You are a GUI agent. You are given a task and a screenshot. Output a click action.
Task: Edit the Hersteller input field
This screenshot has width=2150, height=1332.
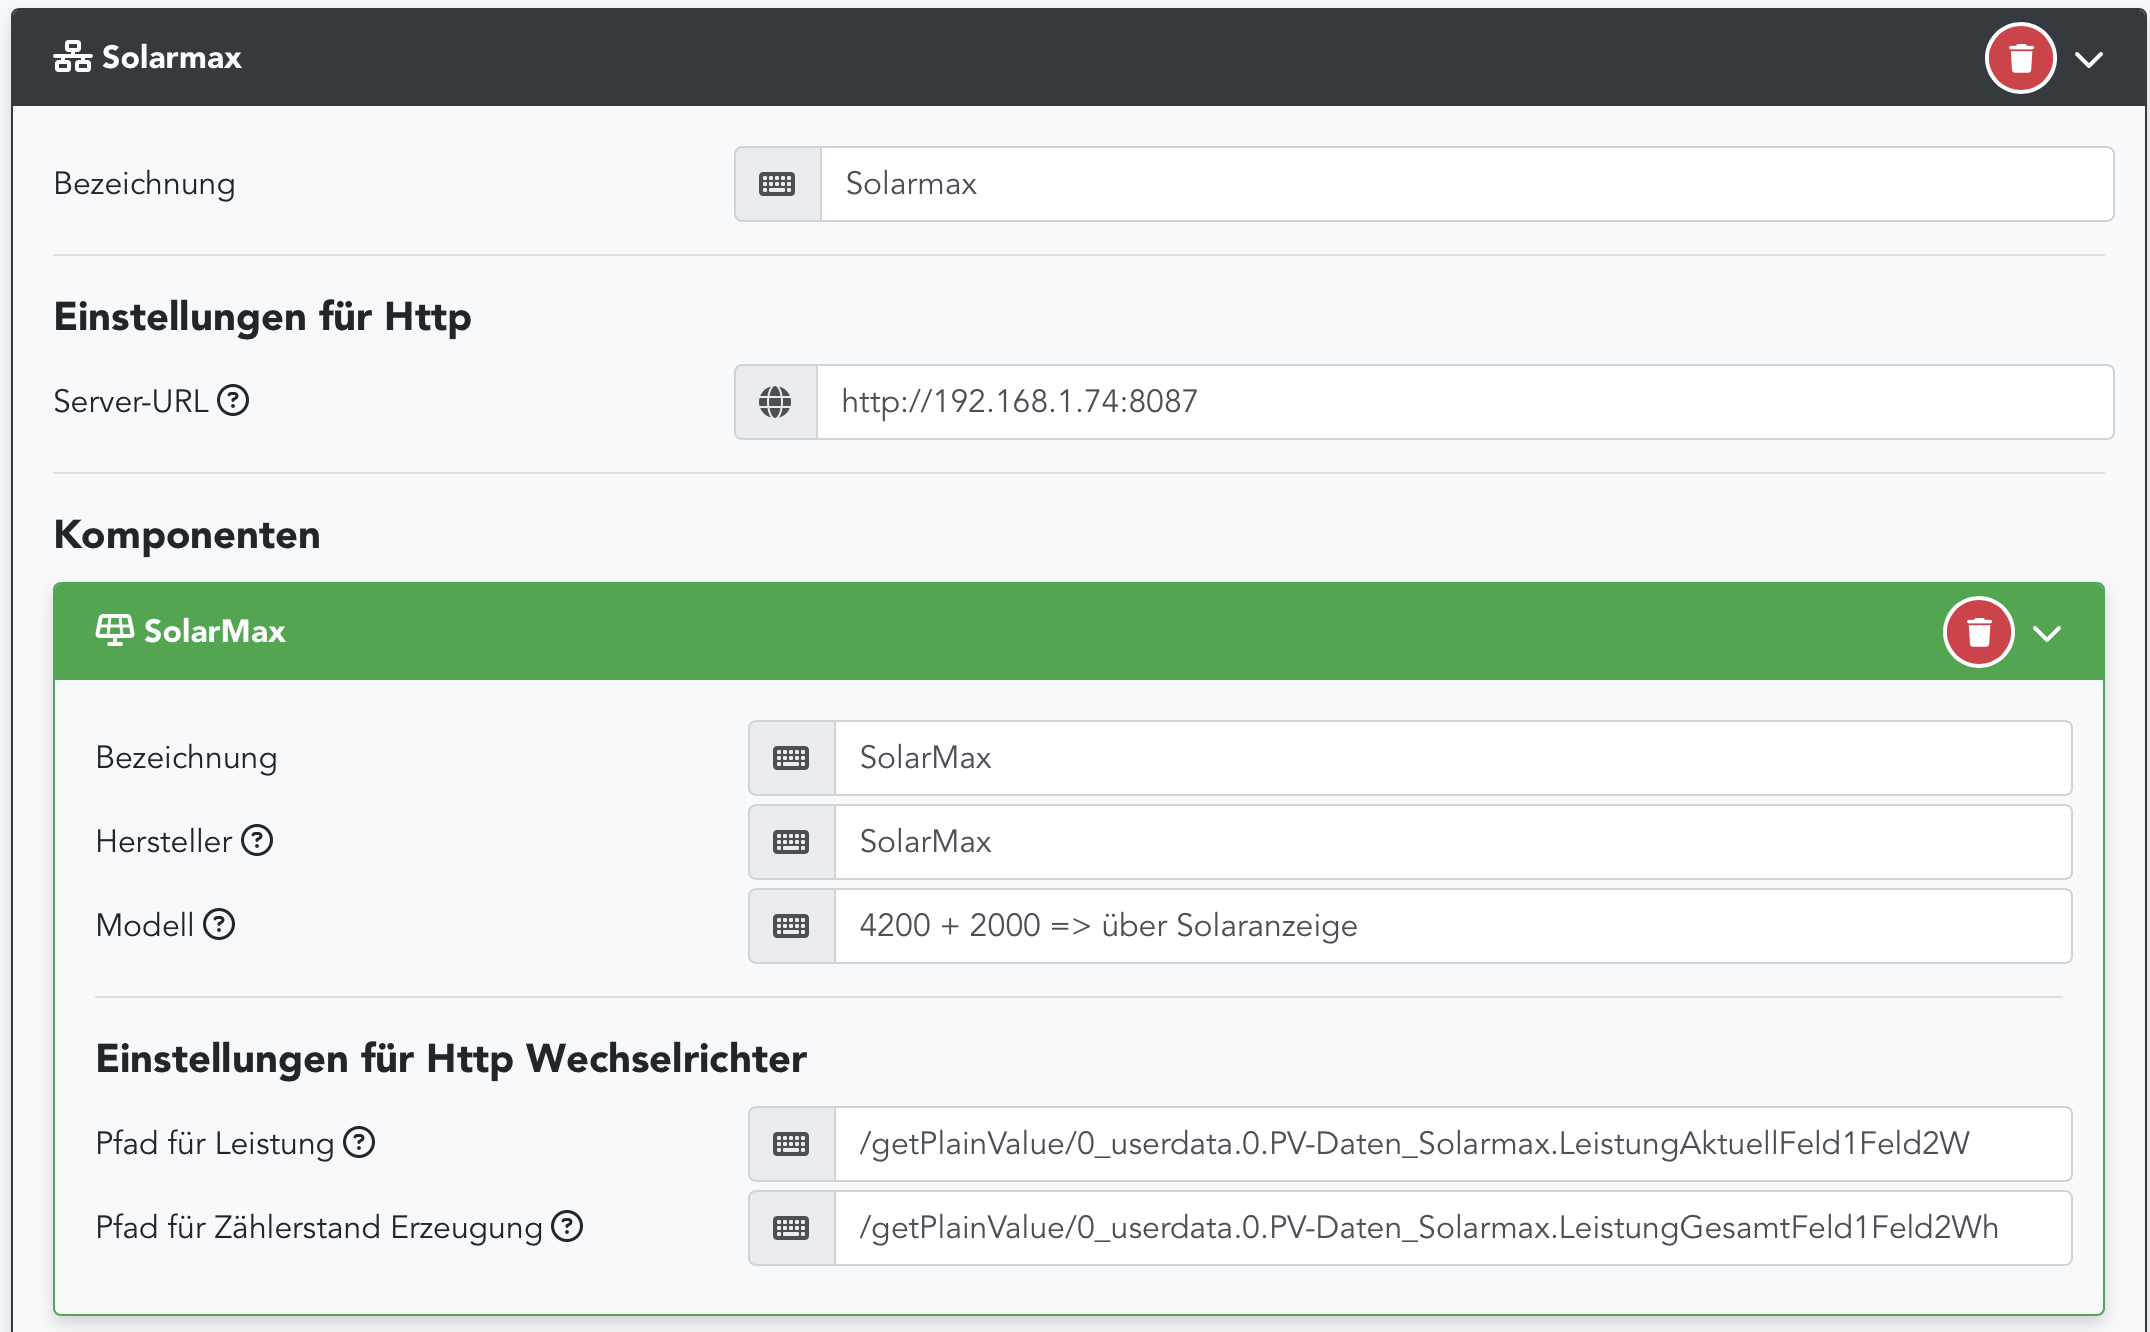click(1452, 842)
